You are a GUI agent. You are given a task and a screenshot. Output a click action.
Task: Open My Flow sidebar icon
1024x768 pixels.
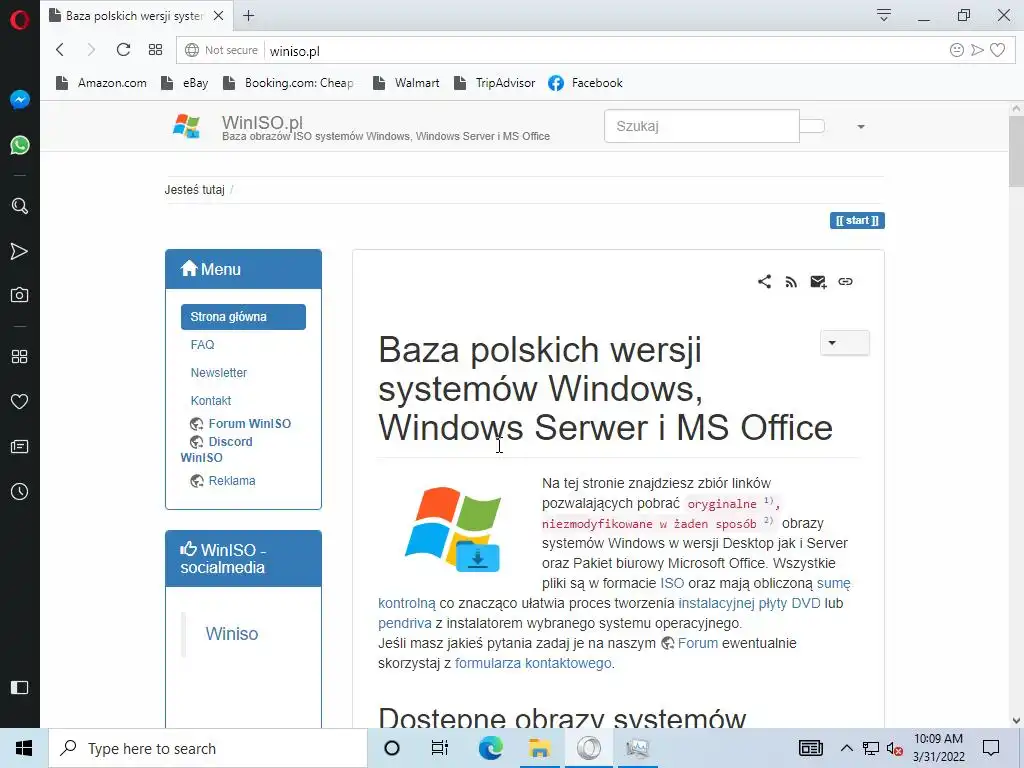tap(20, 251)
